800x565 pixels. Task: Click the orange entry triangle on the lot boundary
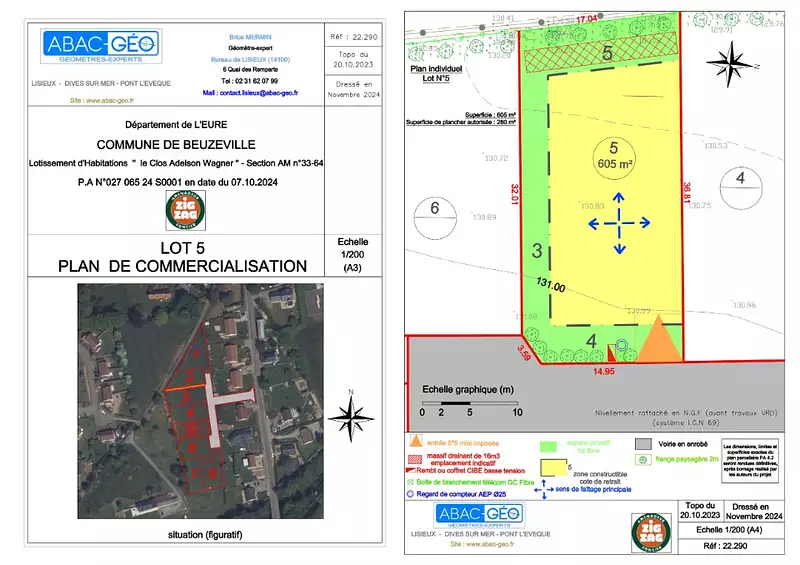[658, 340]
